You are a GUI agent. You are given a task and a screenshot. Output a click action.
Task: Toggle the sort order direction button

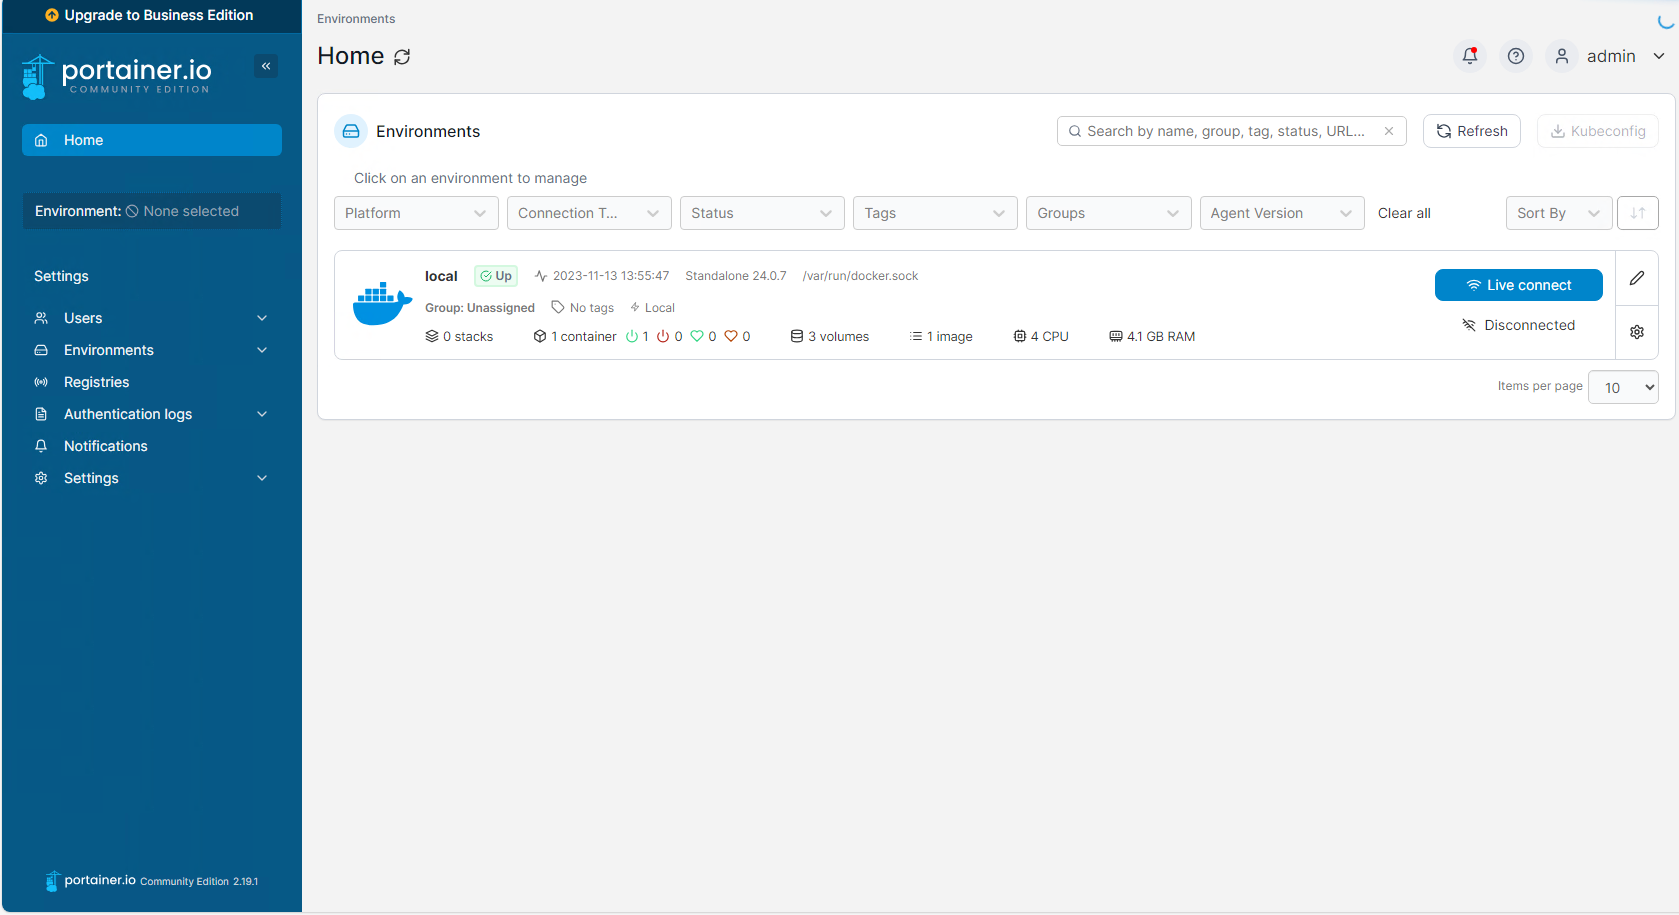1637,213
